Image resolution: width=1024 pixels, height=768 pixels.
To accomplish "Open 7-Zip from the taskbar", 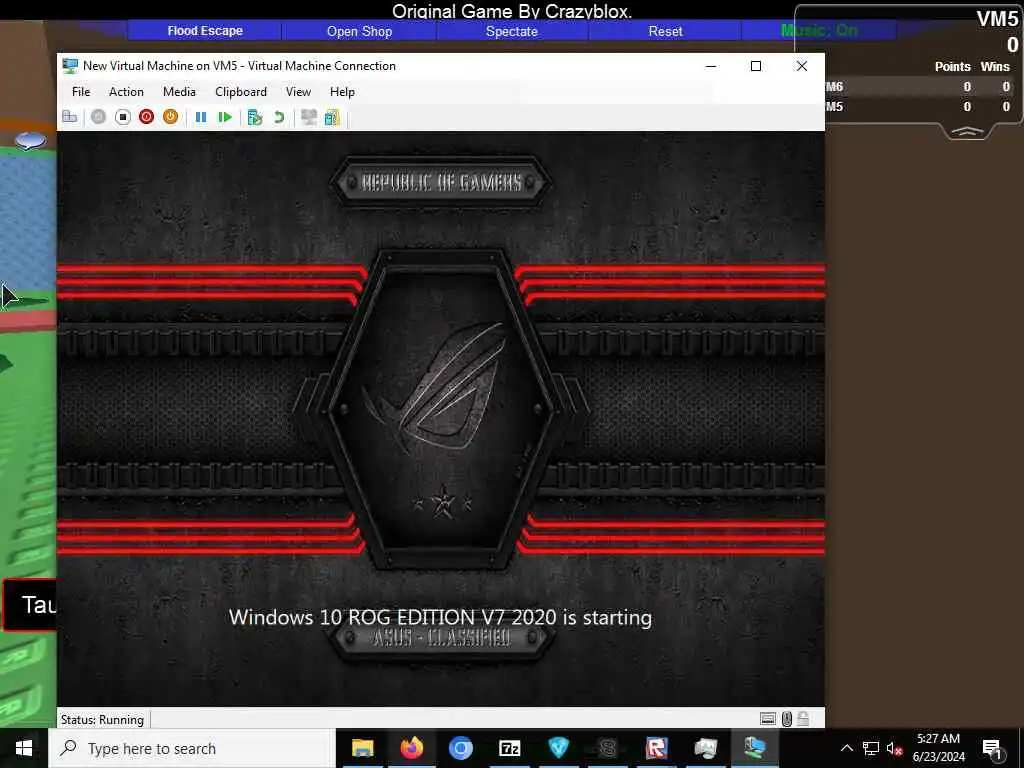I will coord(509,748).
